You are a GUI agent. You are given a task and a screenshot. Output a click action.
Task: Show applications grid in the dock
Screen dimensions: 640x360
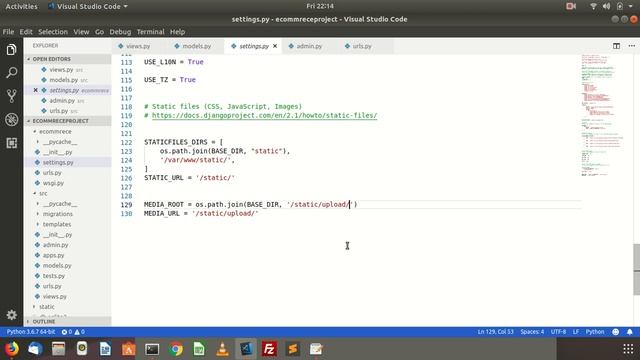click(x=628, y=349)
